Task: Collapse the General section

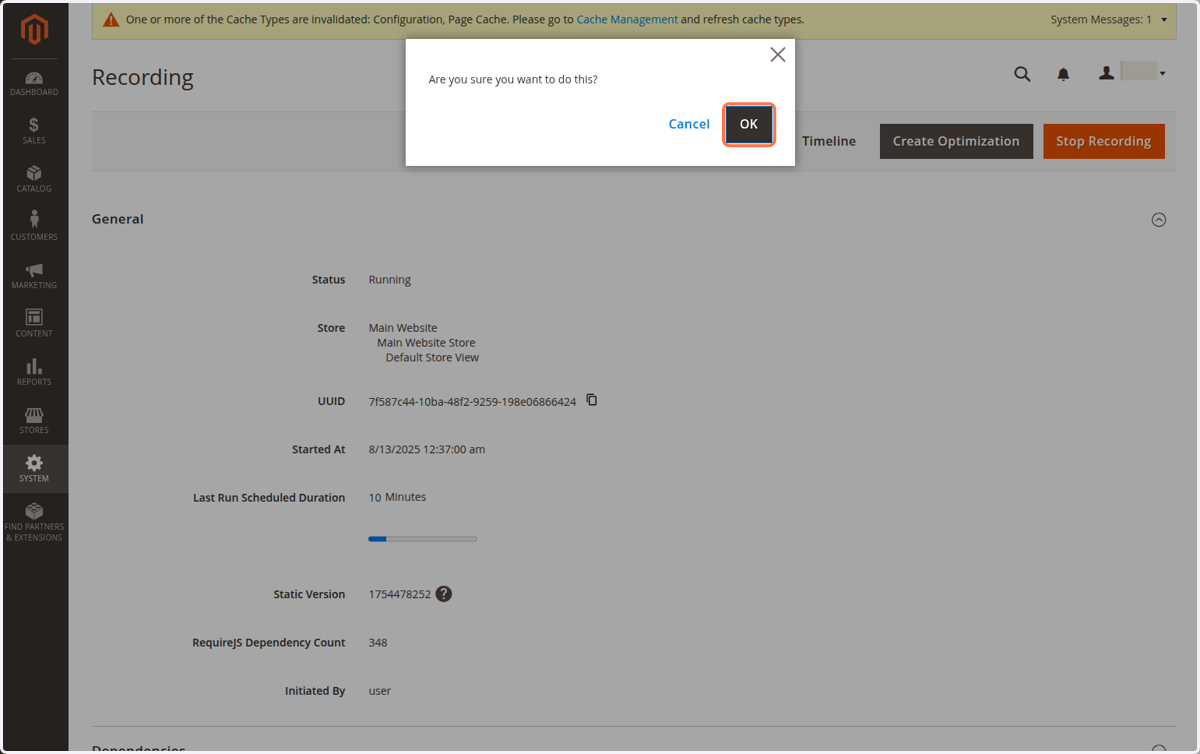Action: (1159, 220)
